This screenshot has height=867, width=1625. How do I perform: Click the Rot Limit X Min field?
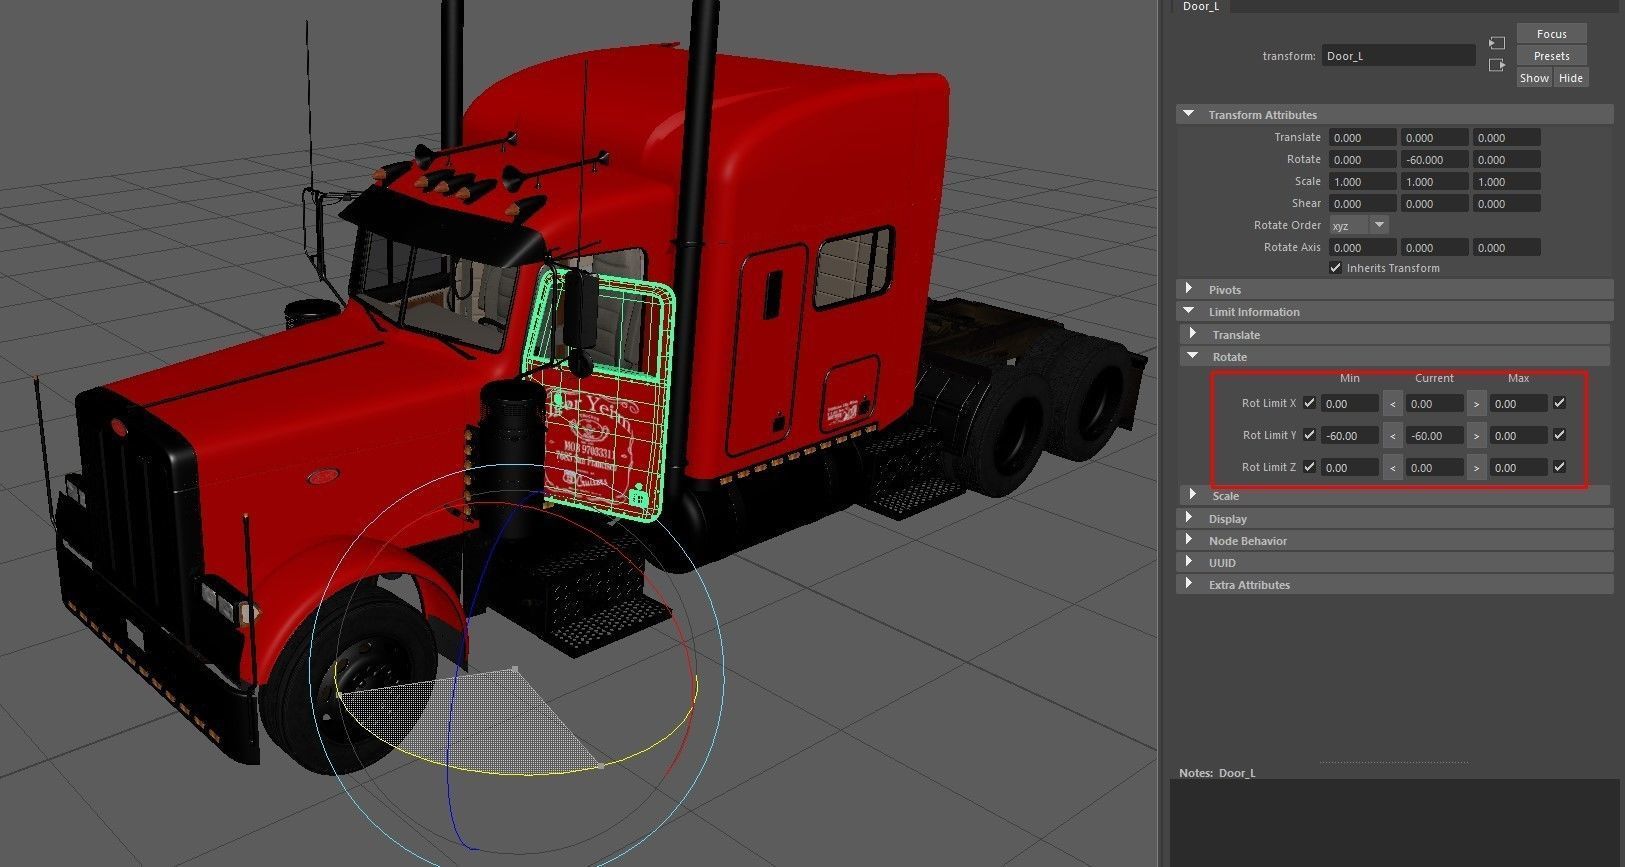(1350, 404)
